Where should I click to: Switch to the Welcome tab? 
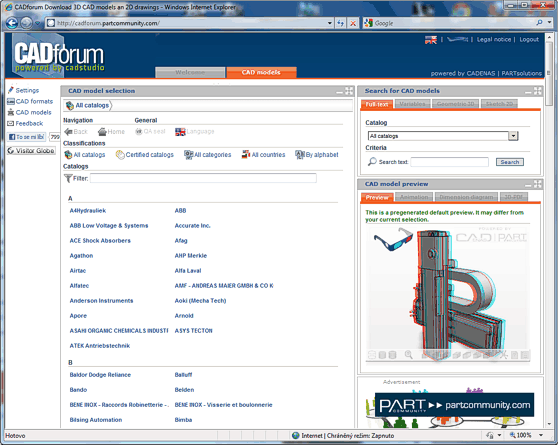(x=190, y=72)
